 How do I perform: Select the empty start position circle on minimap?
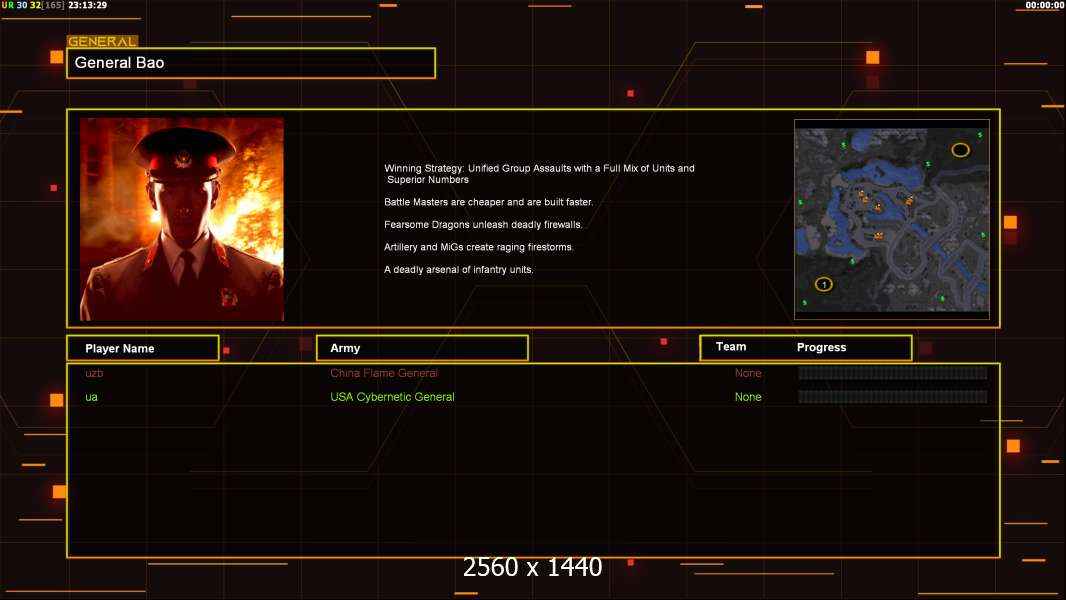(960, 149)
